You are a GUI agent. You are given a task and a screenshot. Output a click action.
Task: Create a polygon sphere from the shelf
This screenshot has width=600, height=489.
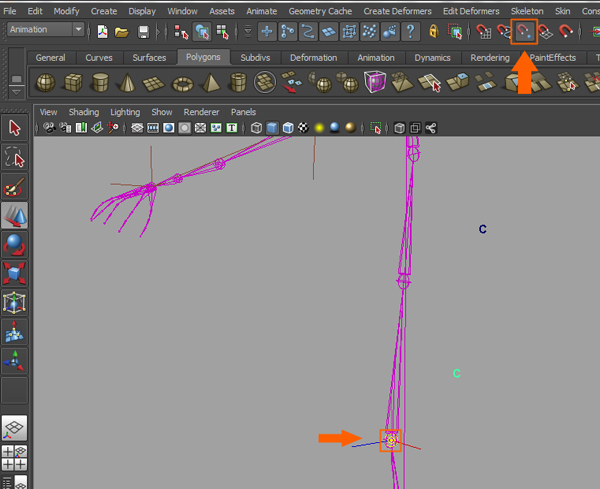tap(46, 83)
